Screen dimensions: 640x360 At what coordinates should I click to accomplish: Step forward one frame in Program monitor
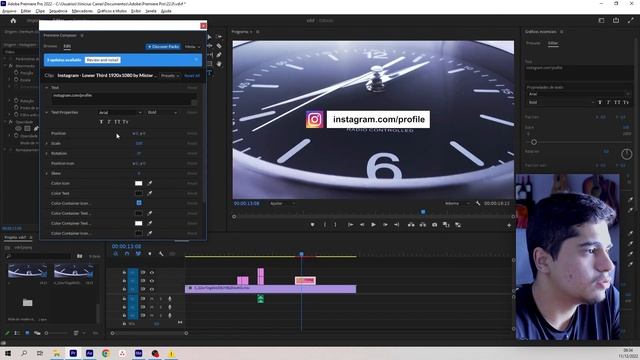385,224
